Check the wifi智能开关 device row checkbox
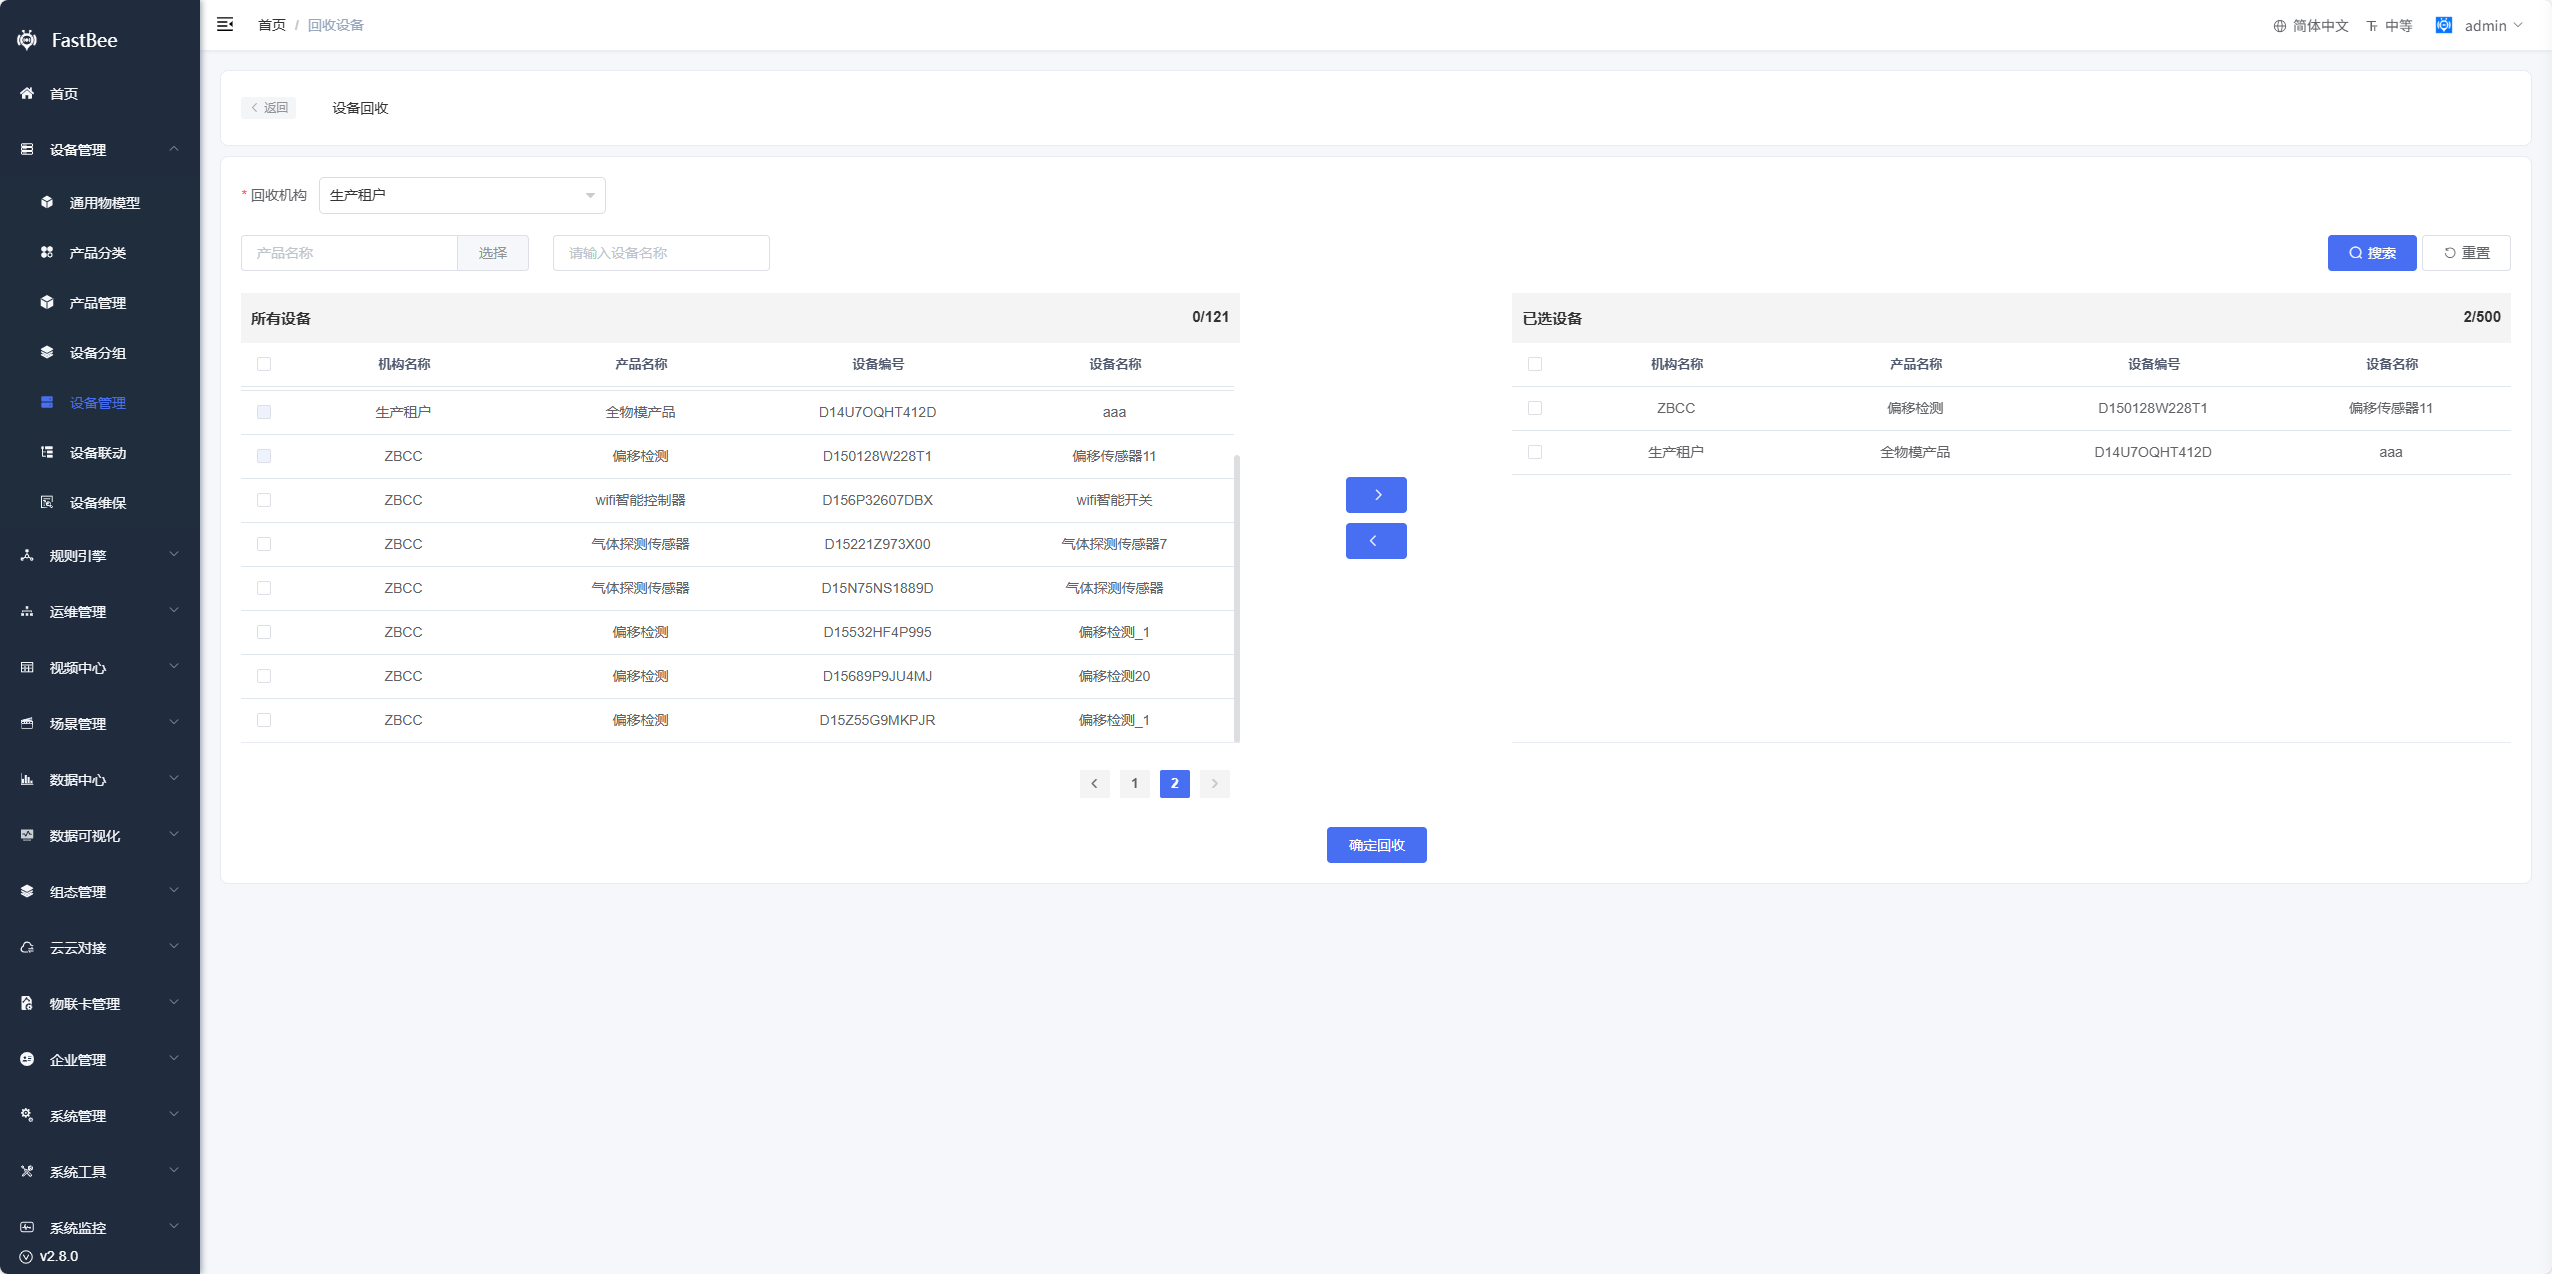 [x=264, y=500]
